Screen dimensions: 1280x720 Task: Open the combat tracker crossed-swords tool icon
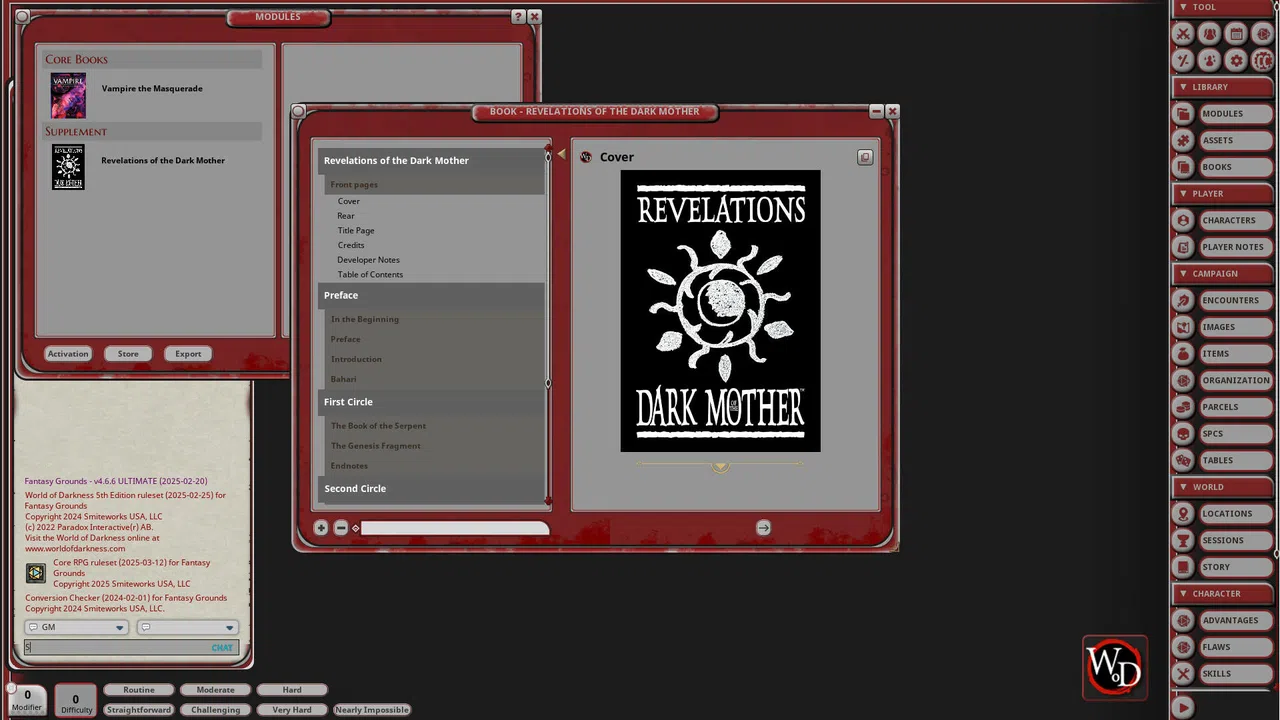[x=1183, y=34]
